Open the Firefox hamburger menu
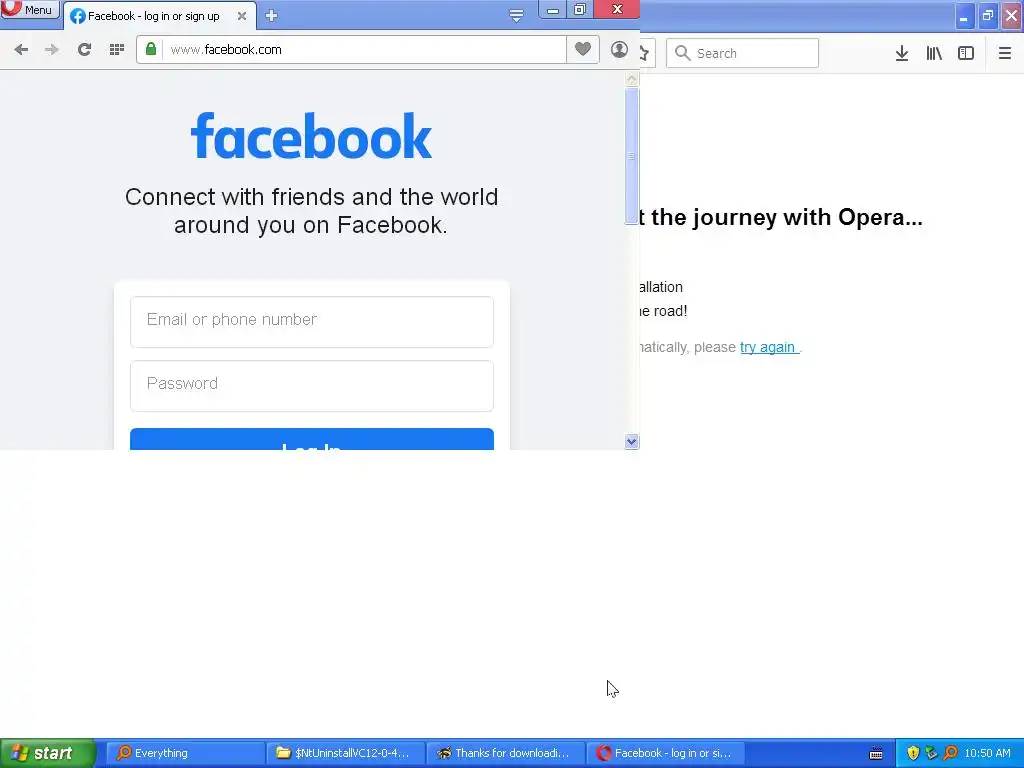1024x768 pixels. (x=1005, y=54)
